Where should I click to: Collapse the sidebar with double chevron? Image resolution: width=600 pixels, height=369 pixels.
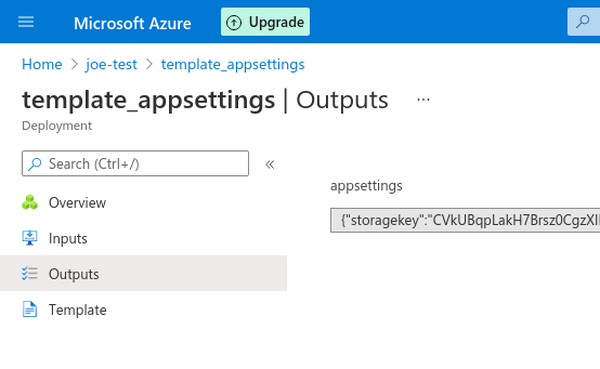[x=270, y=164]
